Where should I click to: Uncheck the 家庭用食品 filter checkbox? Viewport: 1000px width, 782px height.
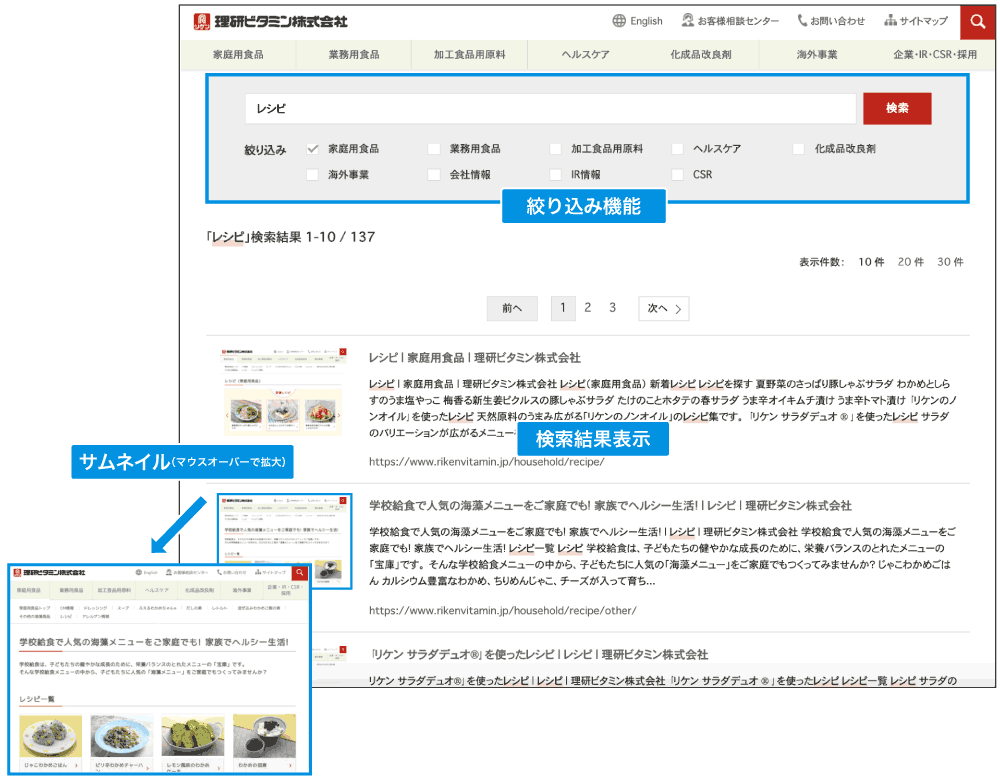click(312, 149)
